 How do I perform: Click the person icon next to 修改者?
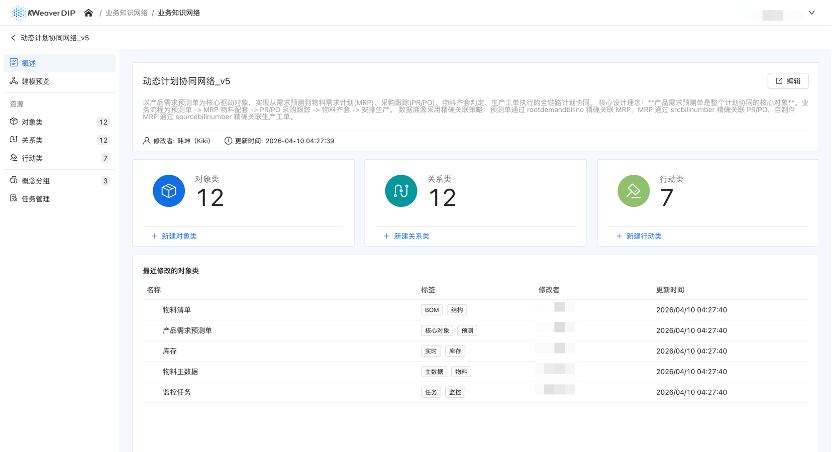click(146, 141)
